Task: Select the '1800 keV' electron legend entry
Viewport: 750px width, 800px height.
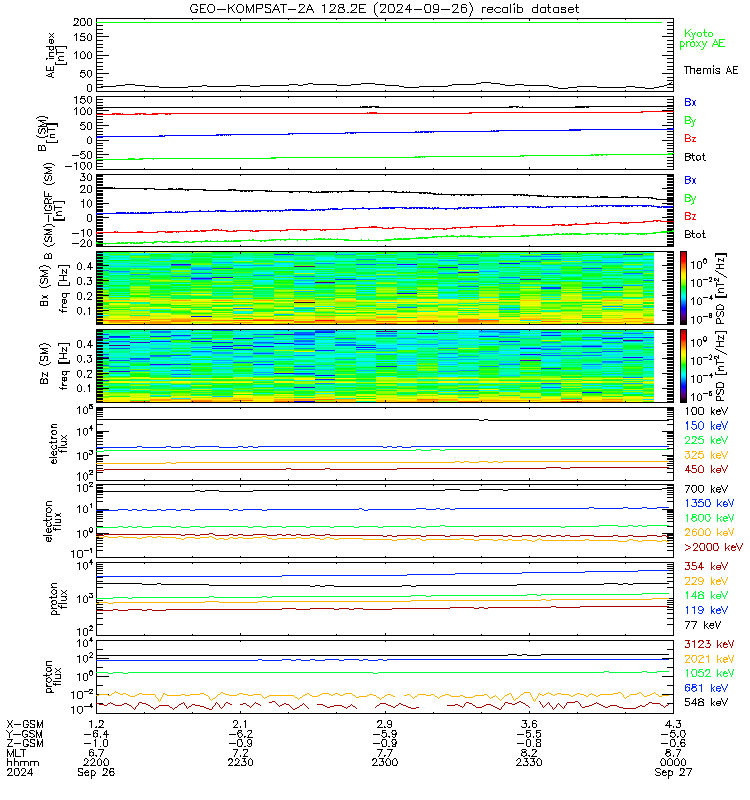Action: (x=709, y=518)
